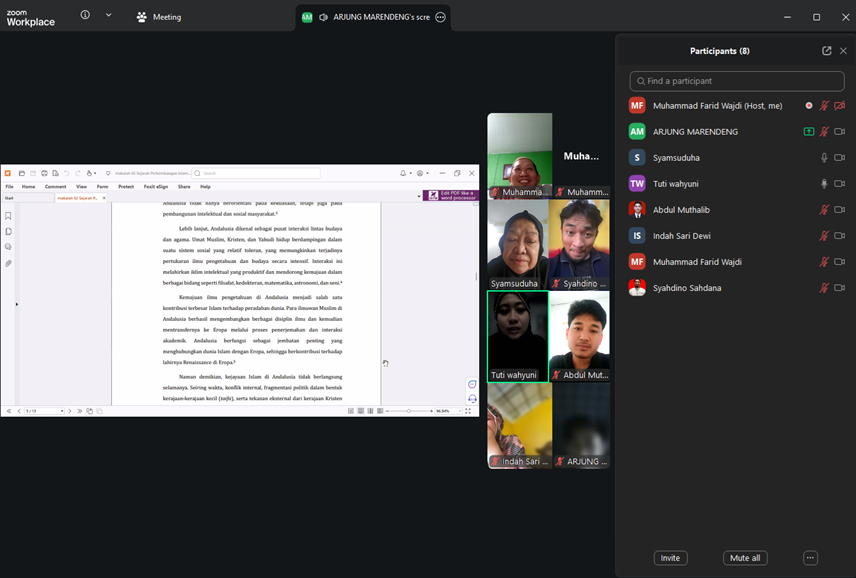This screenshot has height=578, width=856.
Task: Click the Print icon in PDF toolbar
Action: 44,174
